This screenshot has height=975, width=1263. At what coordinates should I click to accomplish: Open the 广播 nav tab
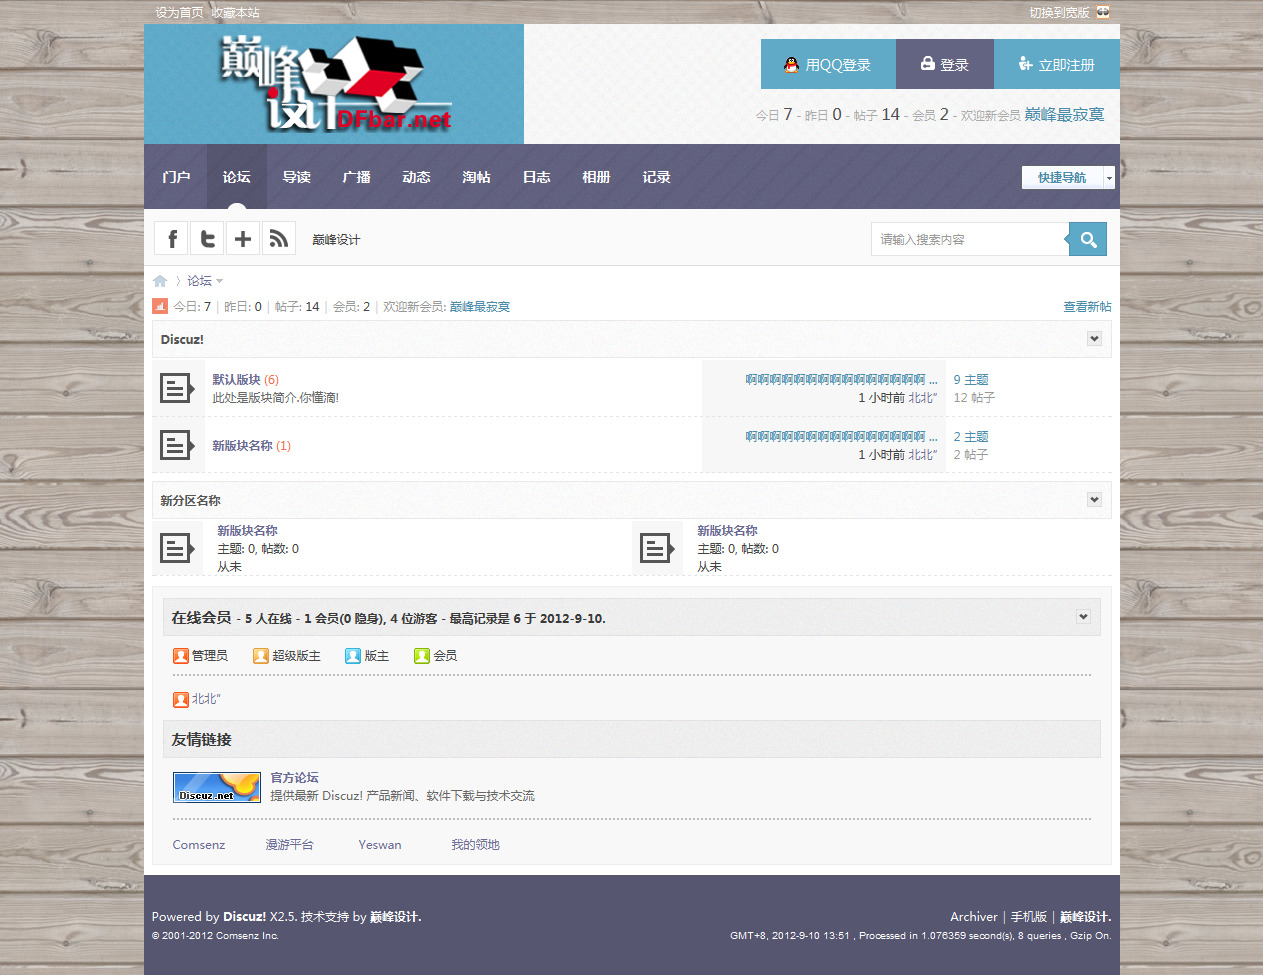coord(357,177)
